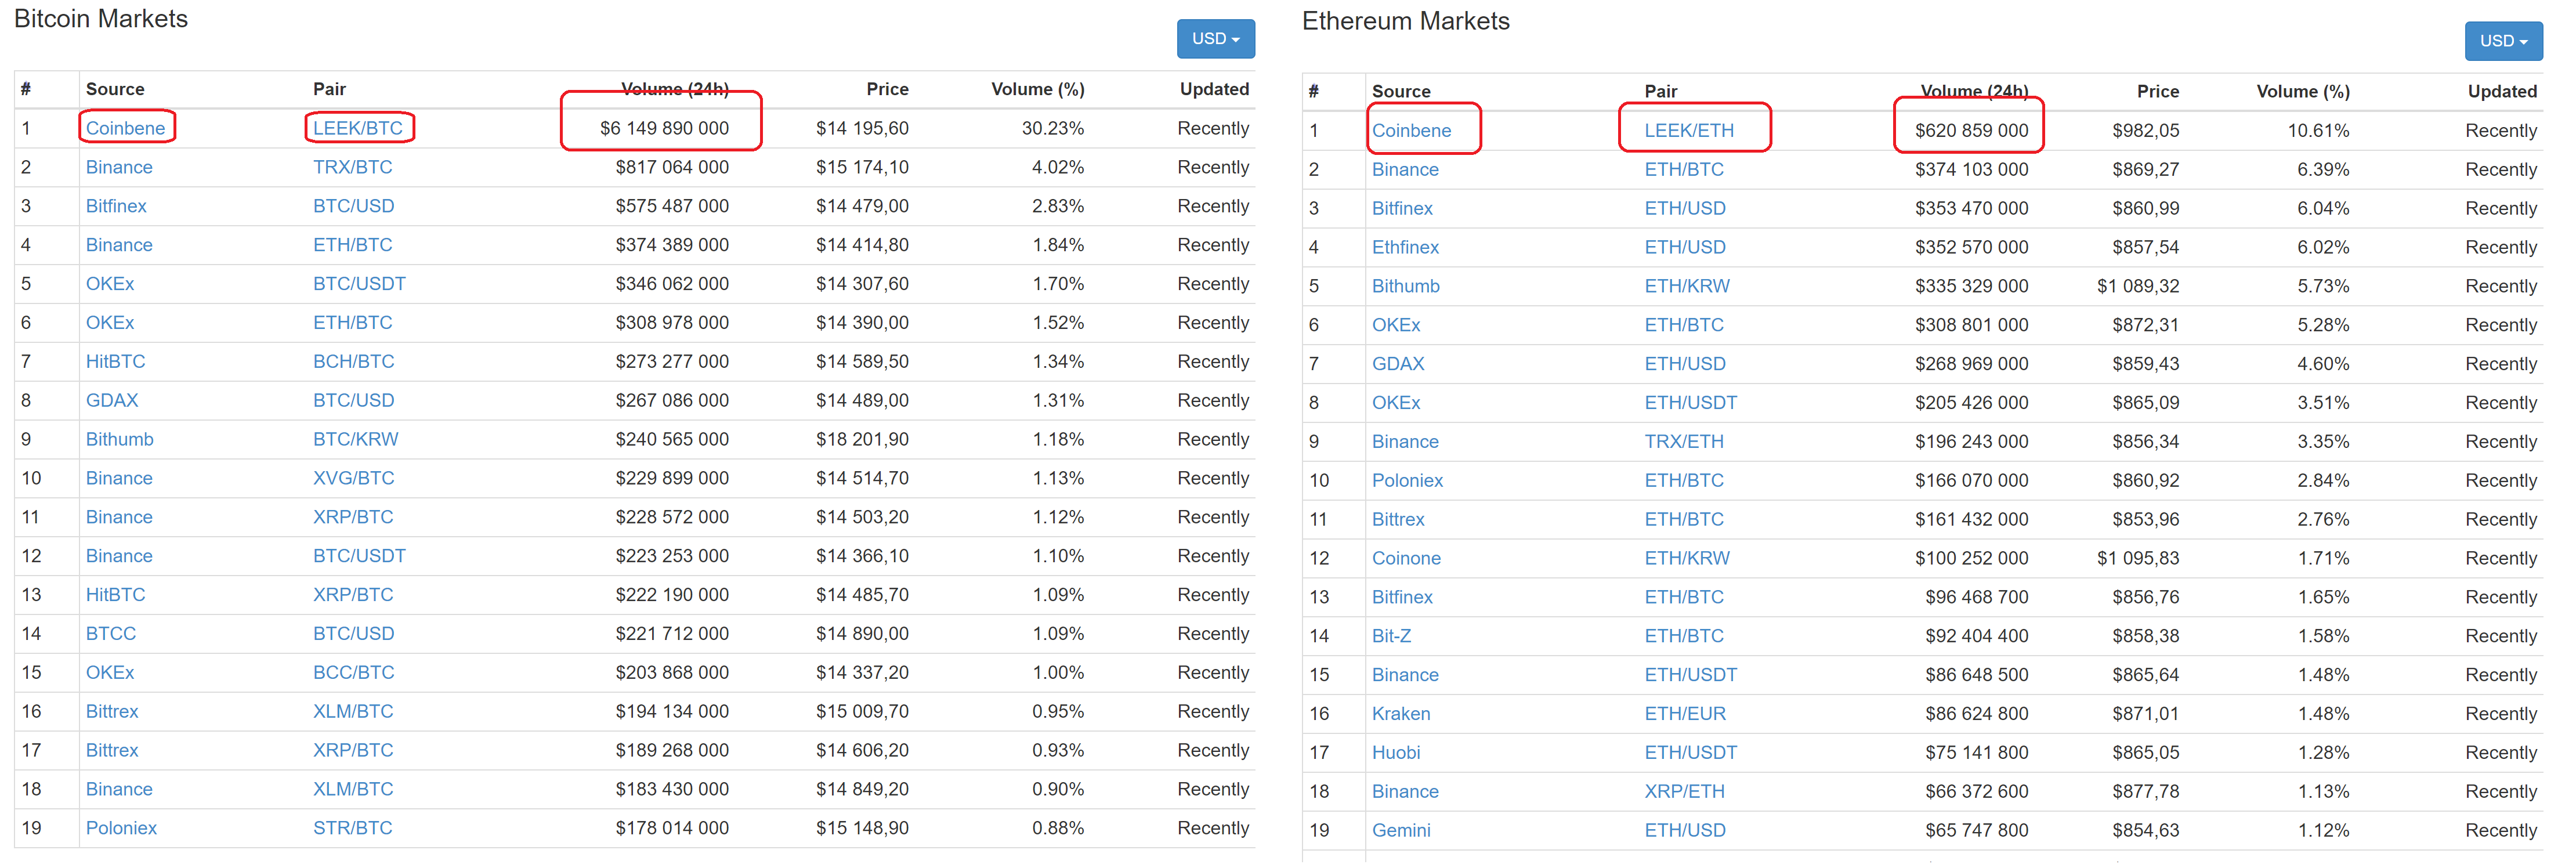Screen dimensions: 2576x868
Task: Click the STR/BTC pair link
Action: (352, 828)
